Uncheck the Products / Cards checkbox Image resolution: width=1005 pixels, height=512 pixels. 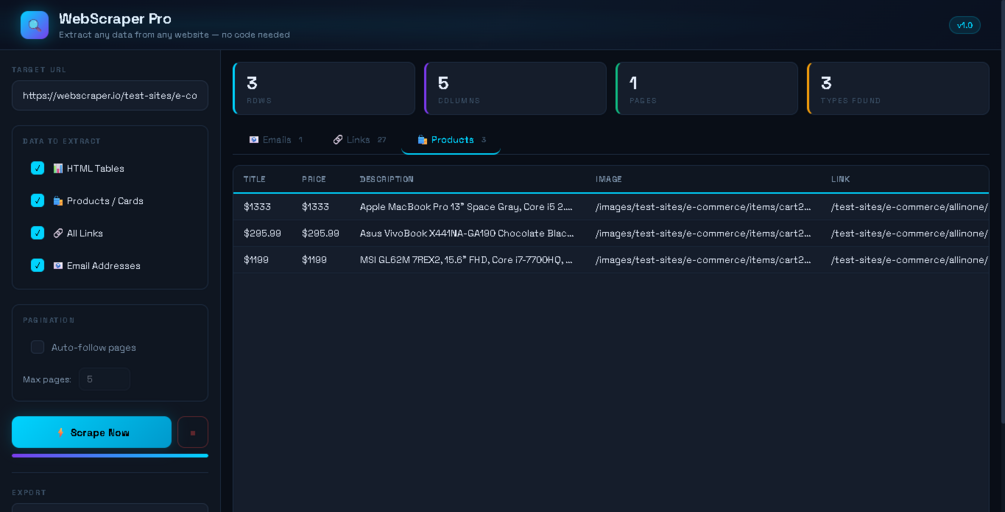pos(37,201)
